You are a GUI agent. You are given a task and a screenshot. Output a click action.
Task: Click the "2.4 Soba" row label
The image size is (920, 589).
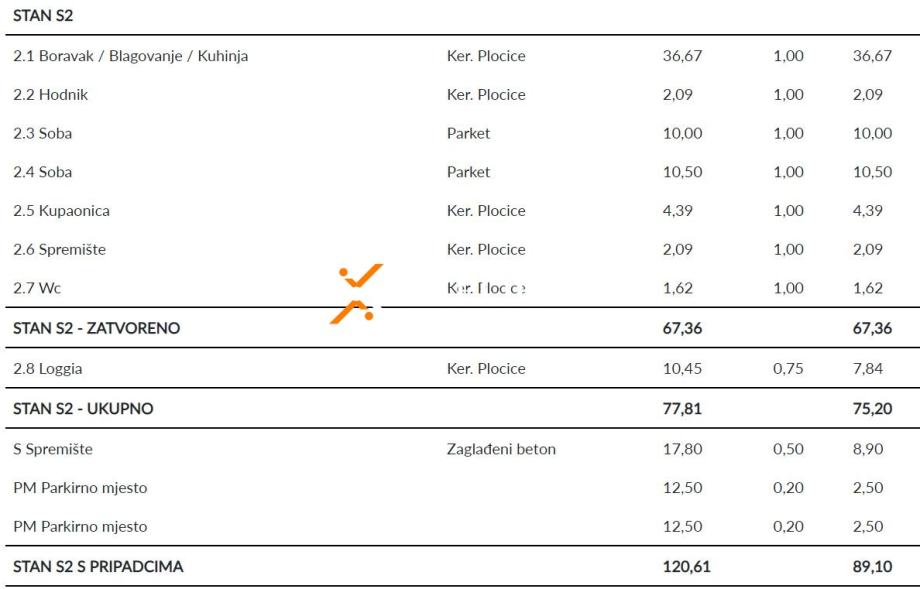pos(42,172)
